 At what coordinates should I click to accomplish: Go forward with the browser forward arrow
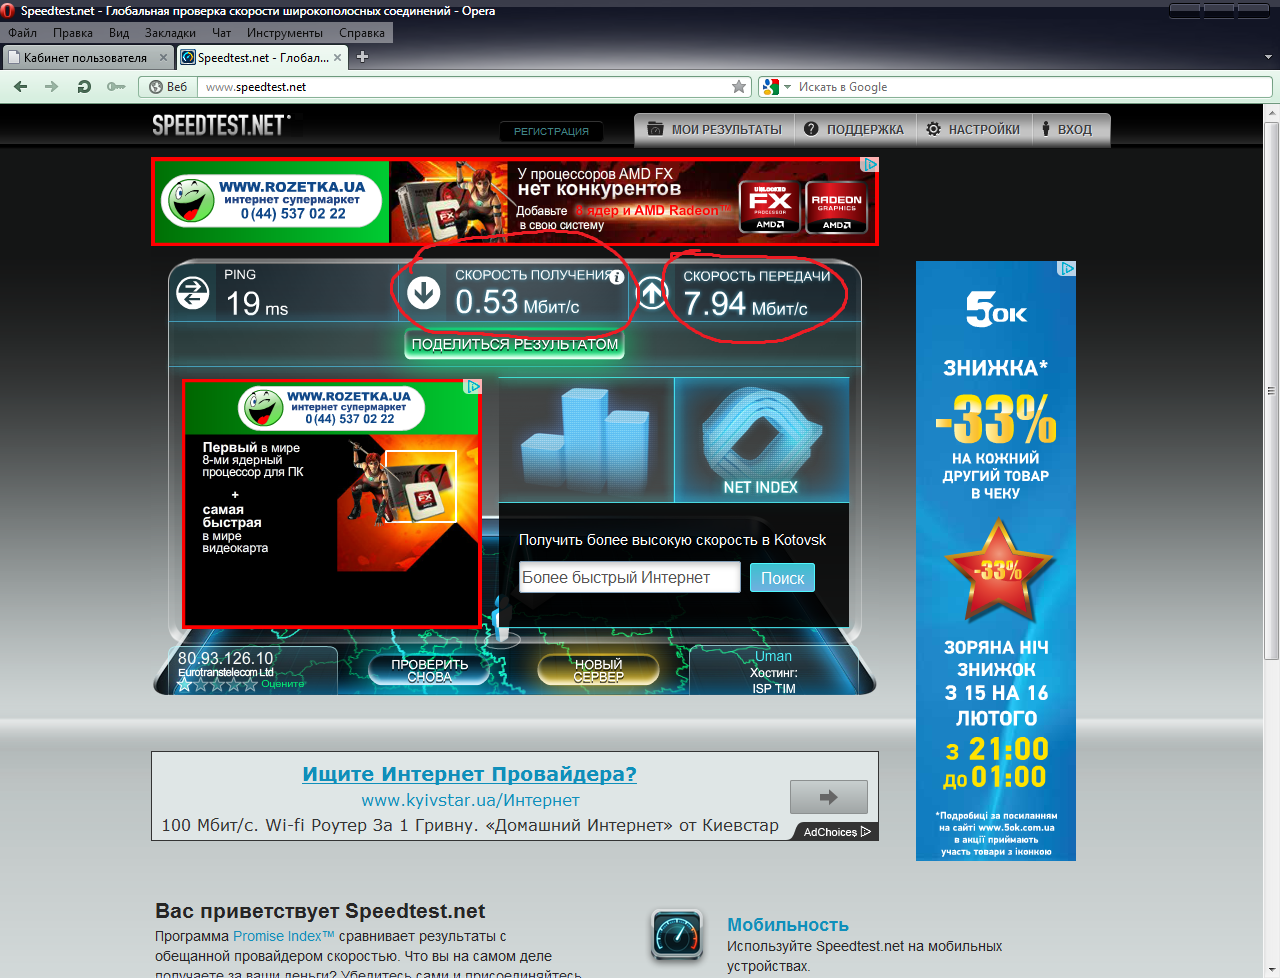(x=52, y=87)
